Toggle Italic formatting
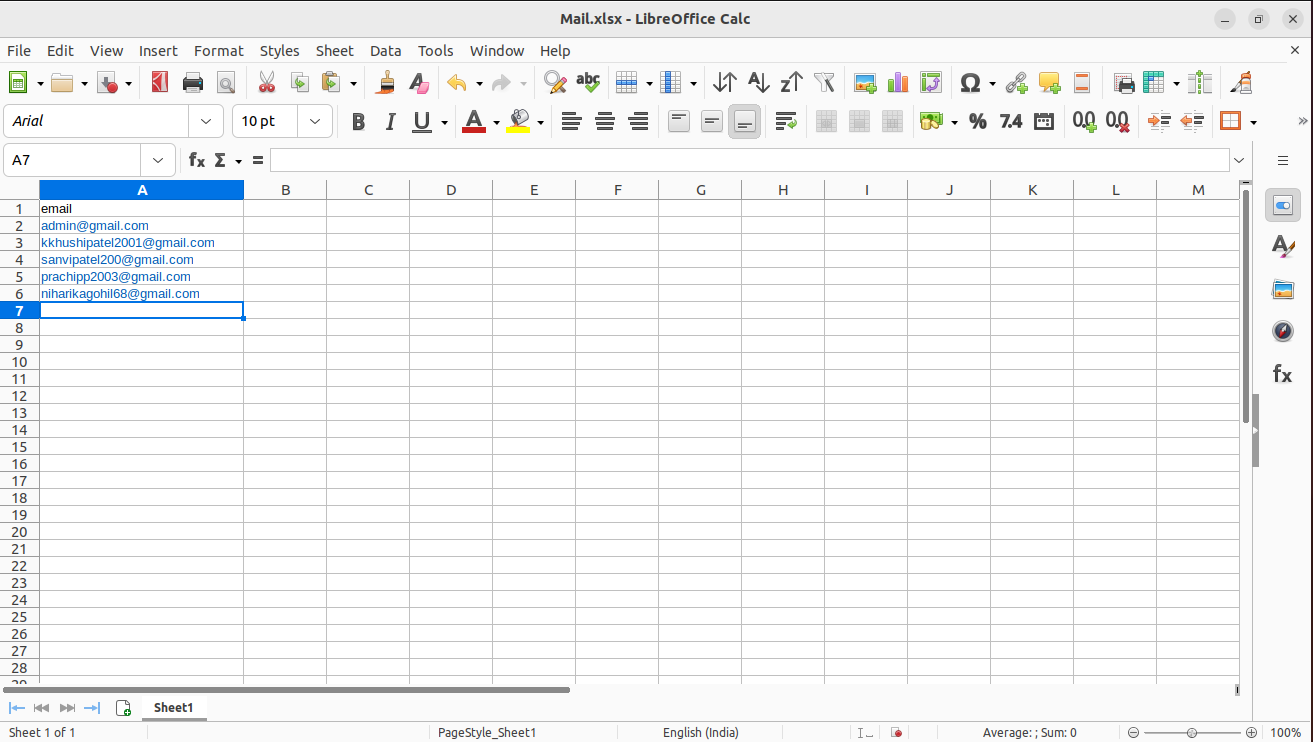The height and width of the screenshot is (742, 1313). [390, 121]
